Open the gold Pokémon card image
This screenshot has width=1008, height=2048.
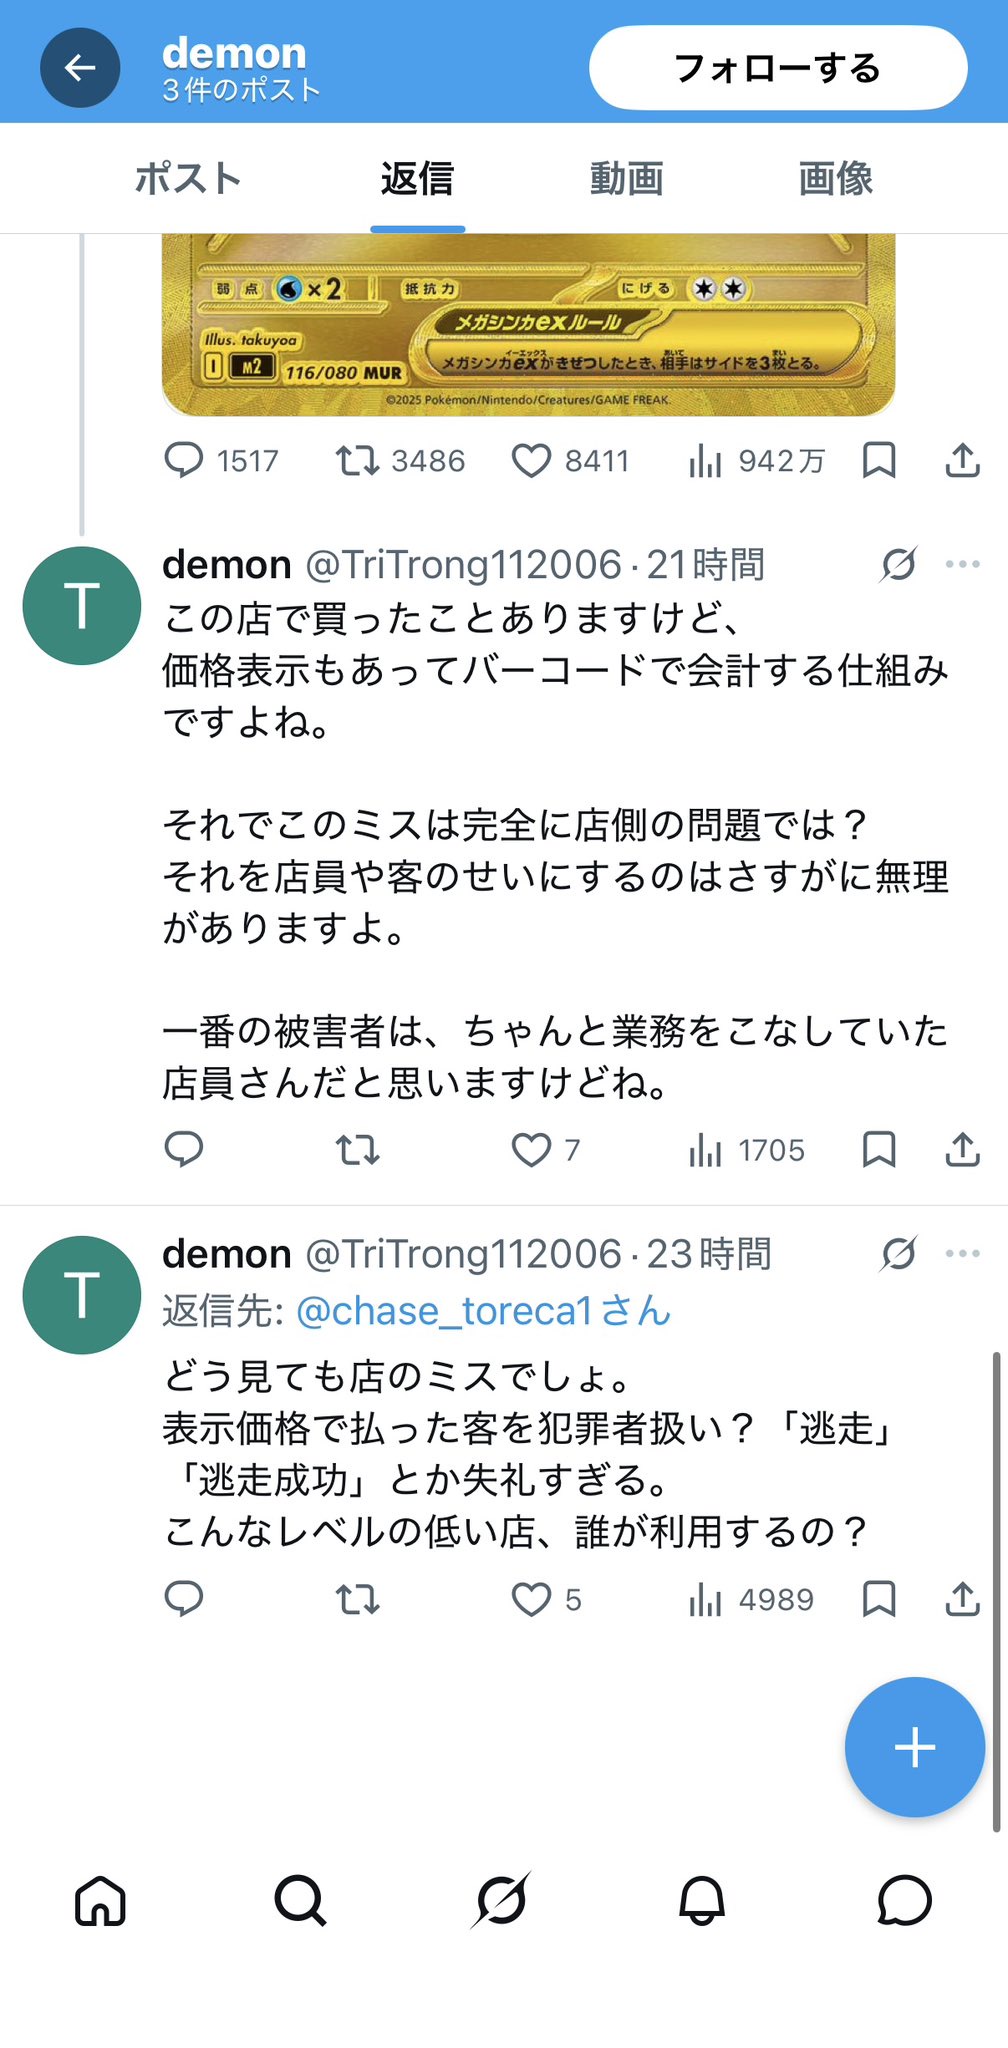(x=528, y=325)
